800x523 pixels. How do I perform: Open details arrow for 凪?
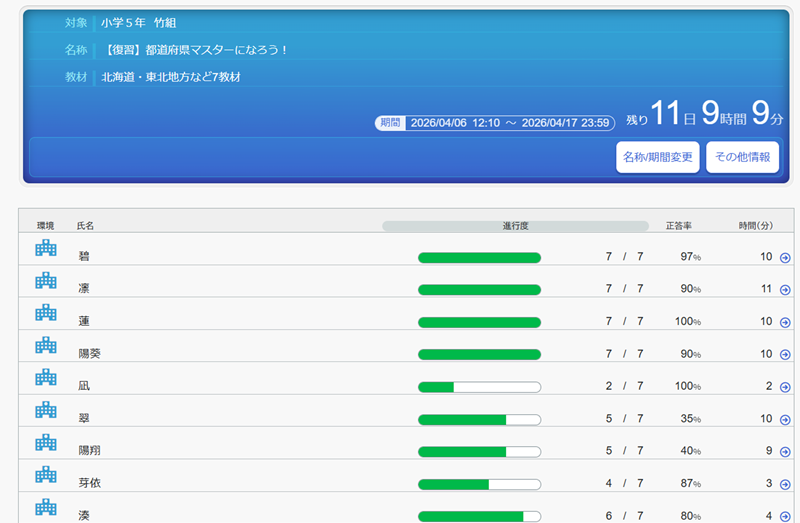(x=785, y=387)
